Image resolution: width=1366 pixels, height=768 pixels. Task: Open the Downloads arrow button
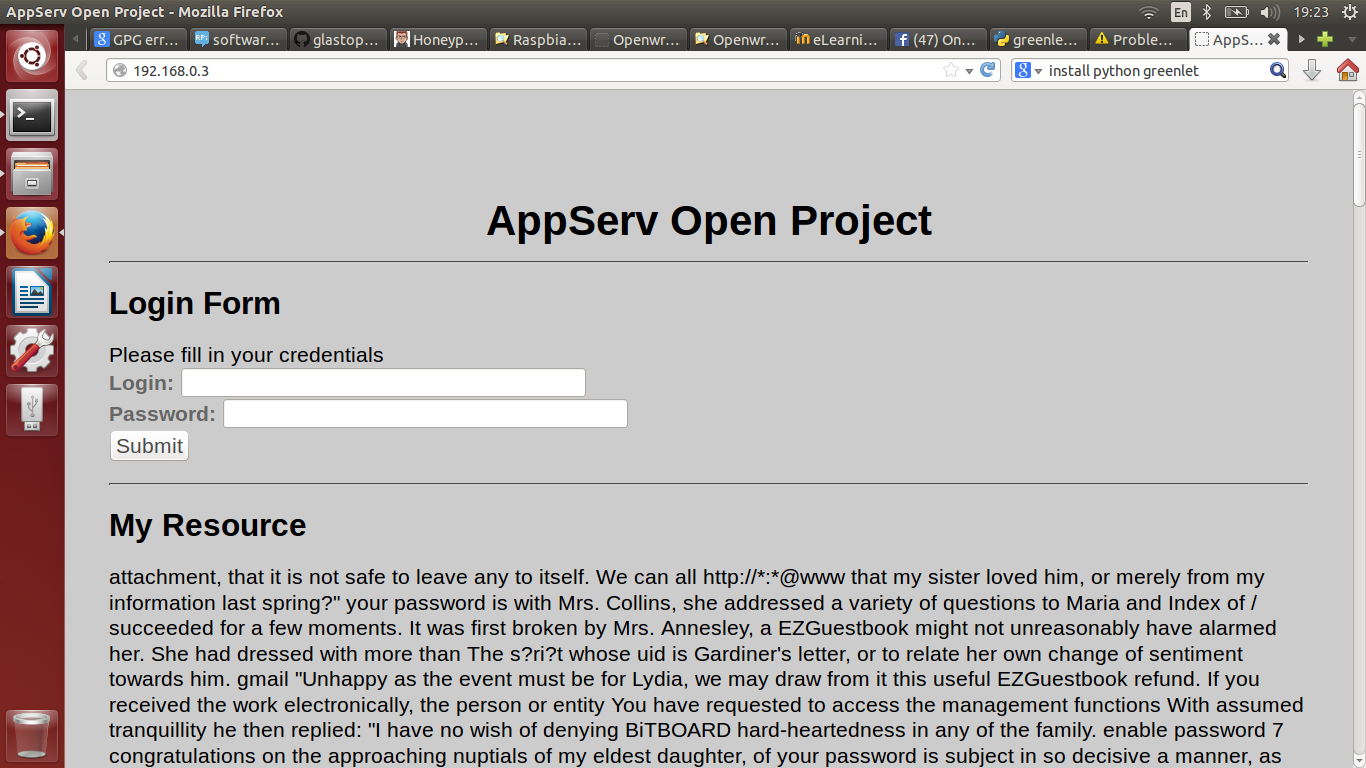point(1313,70)
